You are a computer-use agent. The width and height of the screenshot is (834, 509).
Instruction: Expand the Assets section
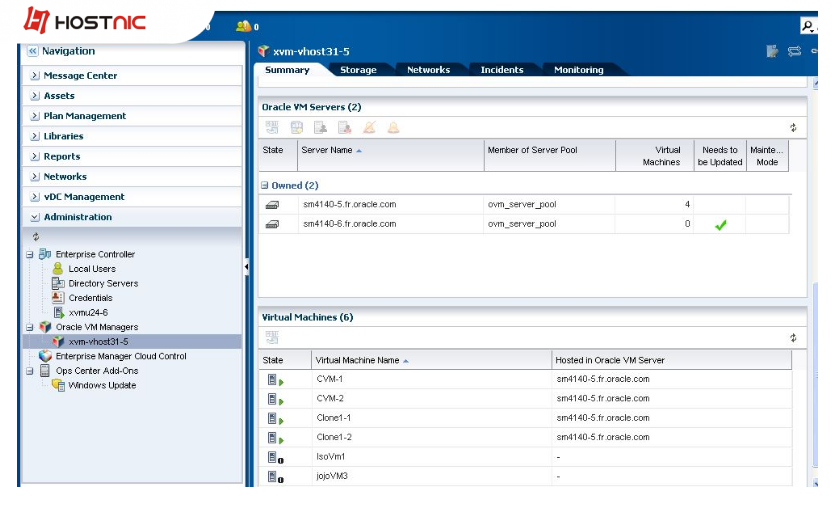[x=35, y=96]
